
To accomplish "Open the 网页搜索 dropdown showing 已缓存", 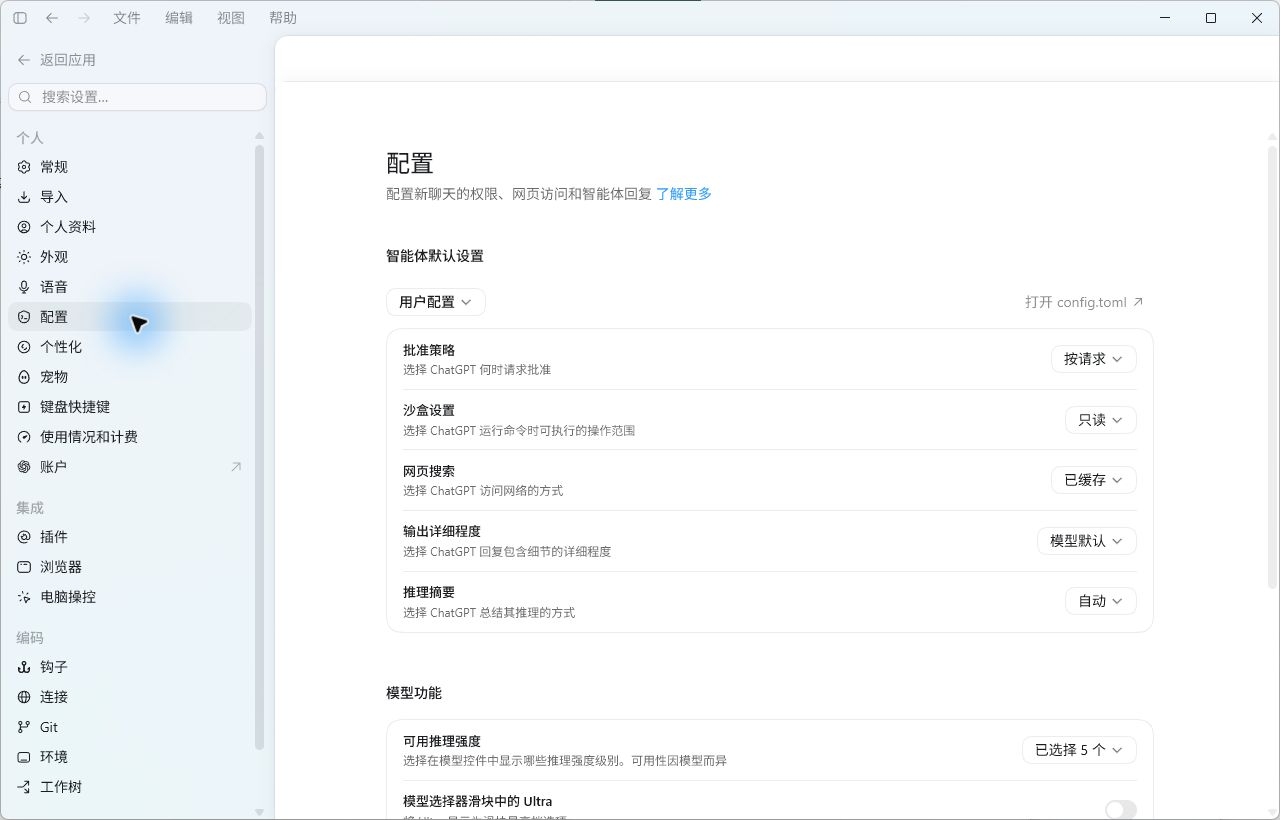I will [1094, 480].
